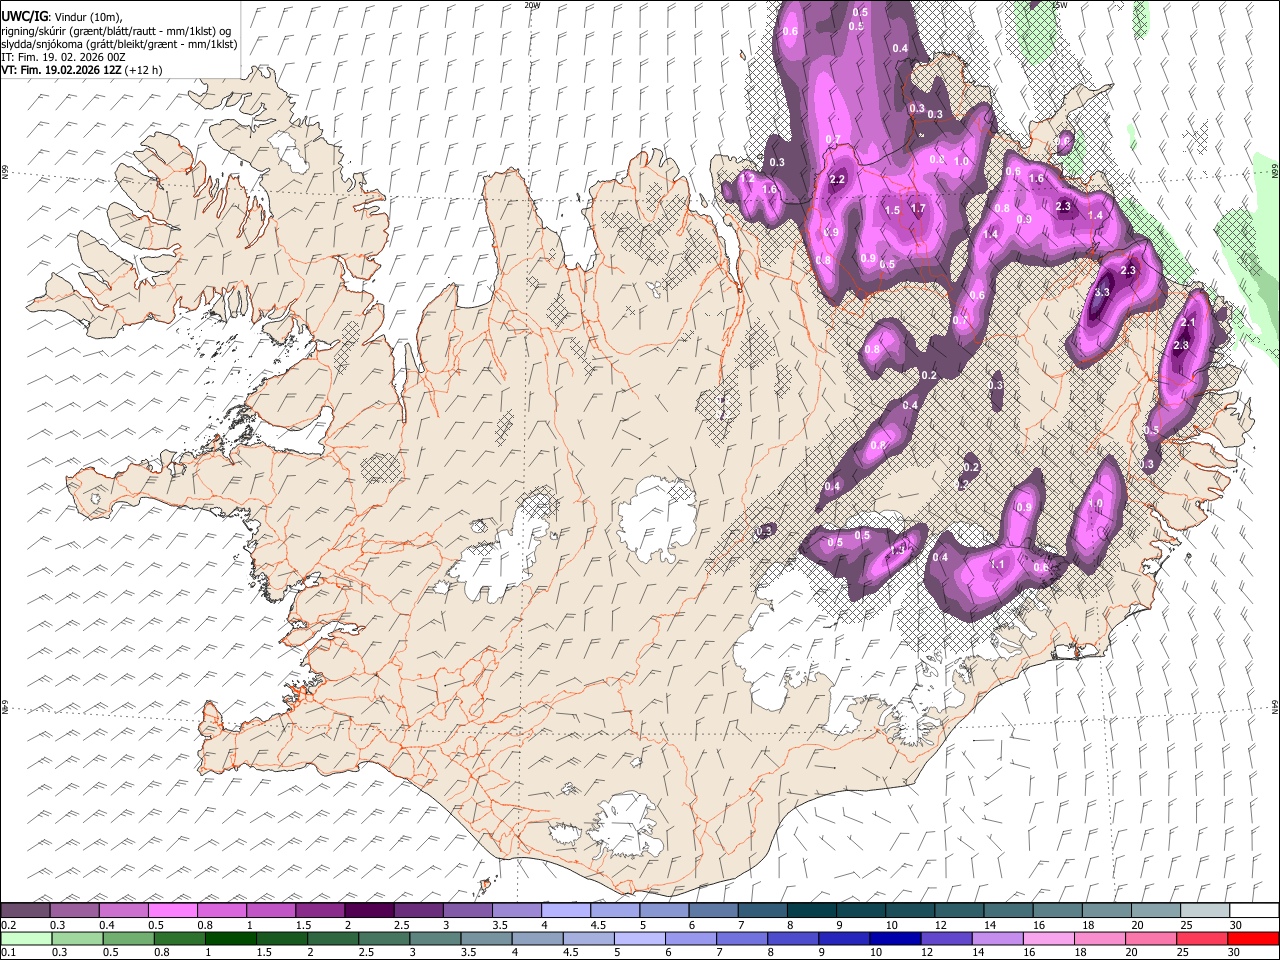Click the 0.2 label under the upper legend row

tap(8, 925)
